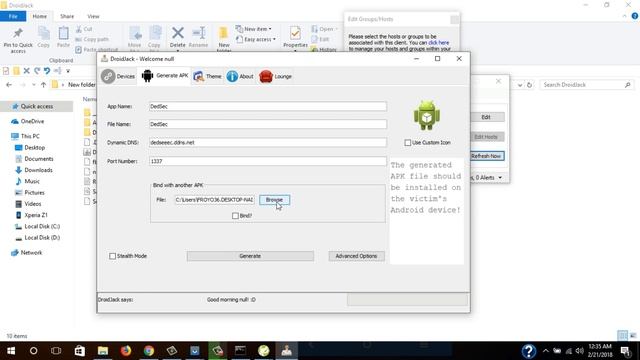The width and height of the screenshot is (640, 360).
Task: Select Local Disk (C:) in the navigation pane
Action: (42, 226)
